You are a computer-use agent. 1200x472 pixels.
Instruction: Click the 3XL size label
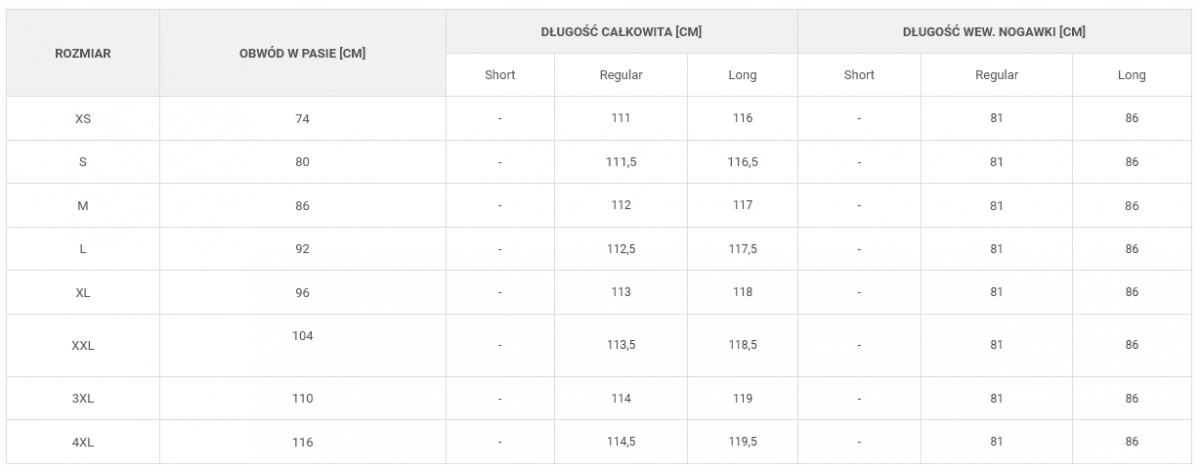click(82, 398)
